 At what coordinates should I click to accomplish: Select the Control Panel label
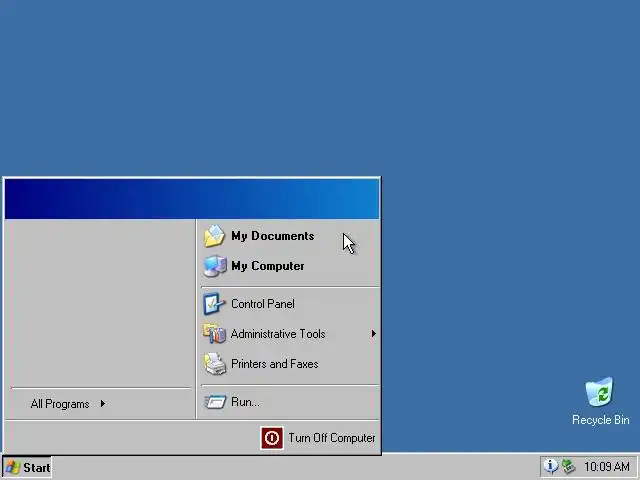[263, 304]
